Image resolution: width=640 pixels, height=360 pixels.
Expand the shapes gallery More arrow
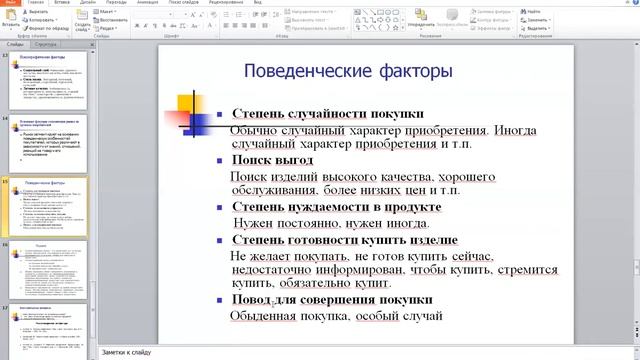(403, 28)
